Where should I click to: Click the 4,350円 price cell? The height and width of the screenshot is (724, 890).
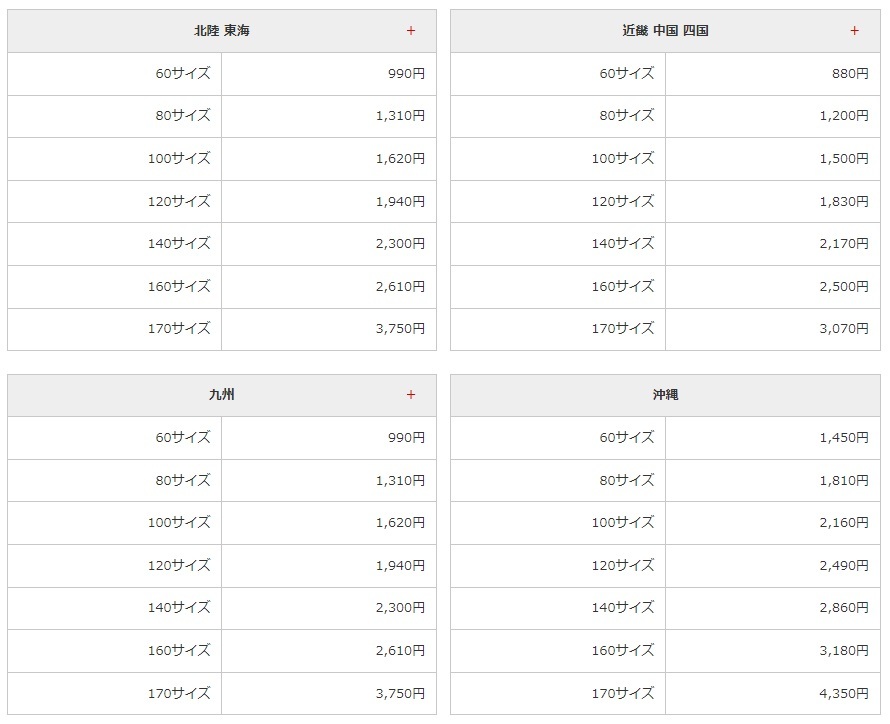(844, 692)
